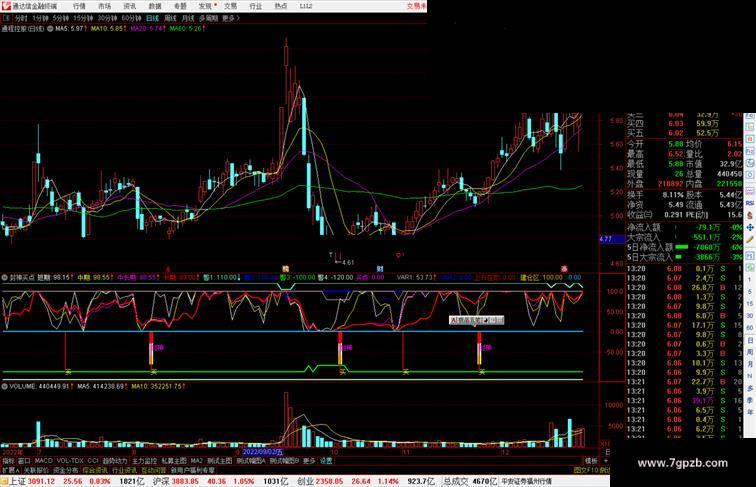Image resolution: width=756 pixels, height=487 pixels.
Task: Open the 交易 menu
Action: tap(230, 6)
